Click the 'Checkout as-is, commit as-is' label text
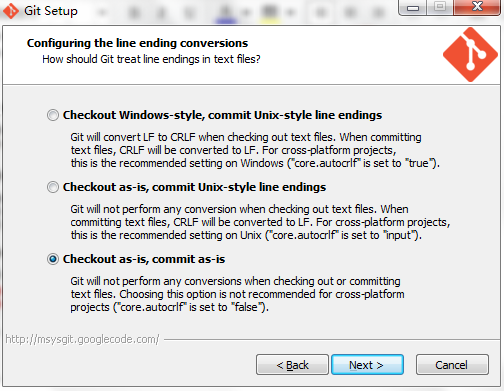 click(x=144, y=259)
